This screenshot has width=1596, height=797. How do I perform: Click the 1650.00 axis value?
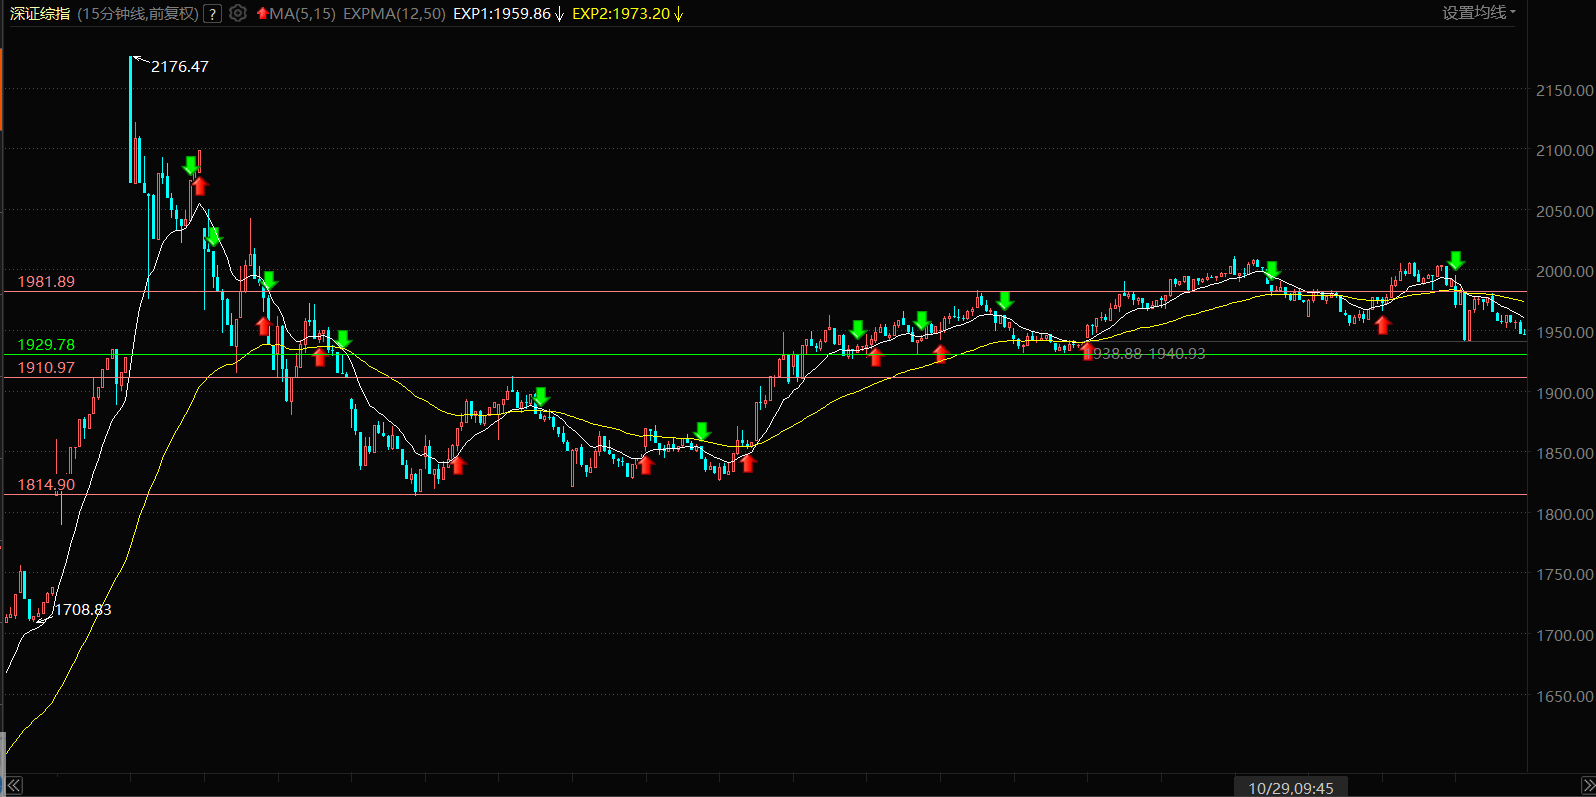1564,696
